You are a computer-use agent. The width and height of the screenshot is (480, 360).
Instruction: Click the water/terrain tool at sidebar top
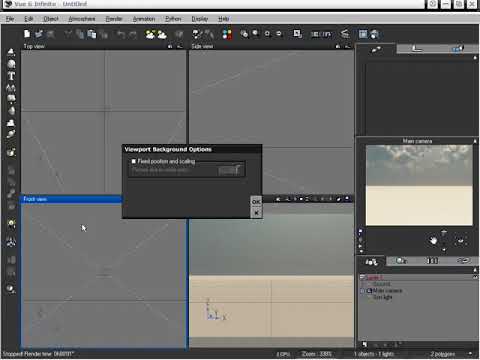pos(11,52)
